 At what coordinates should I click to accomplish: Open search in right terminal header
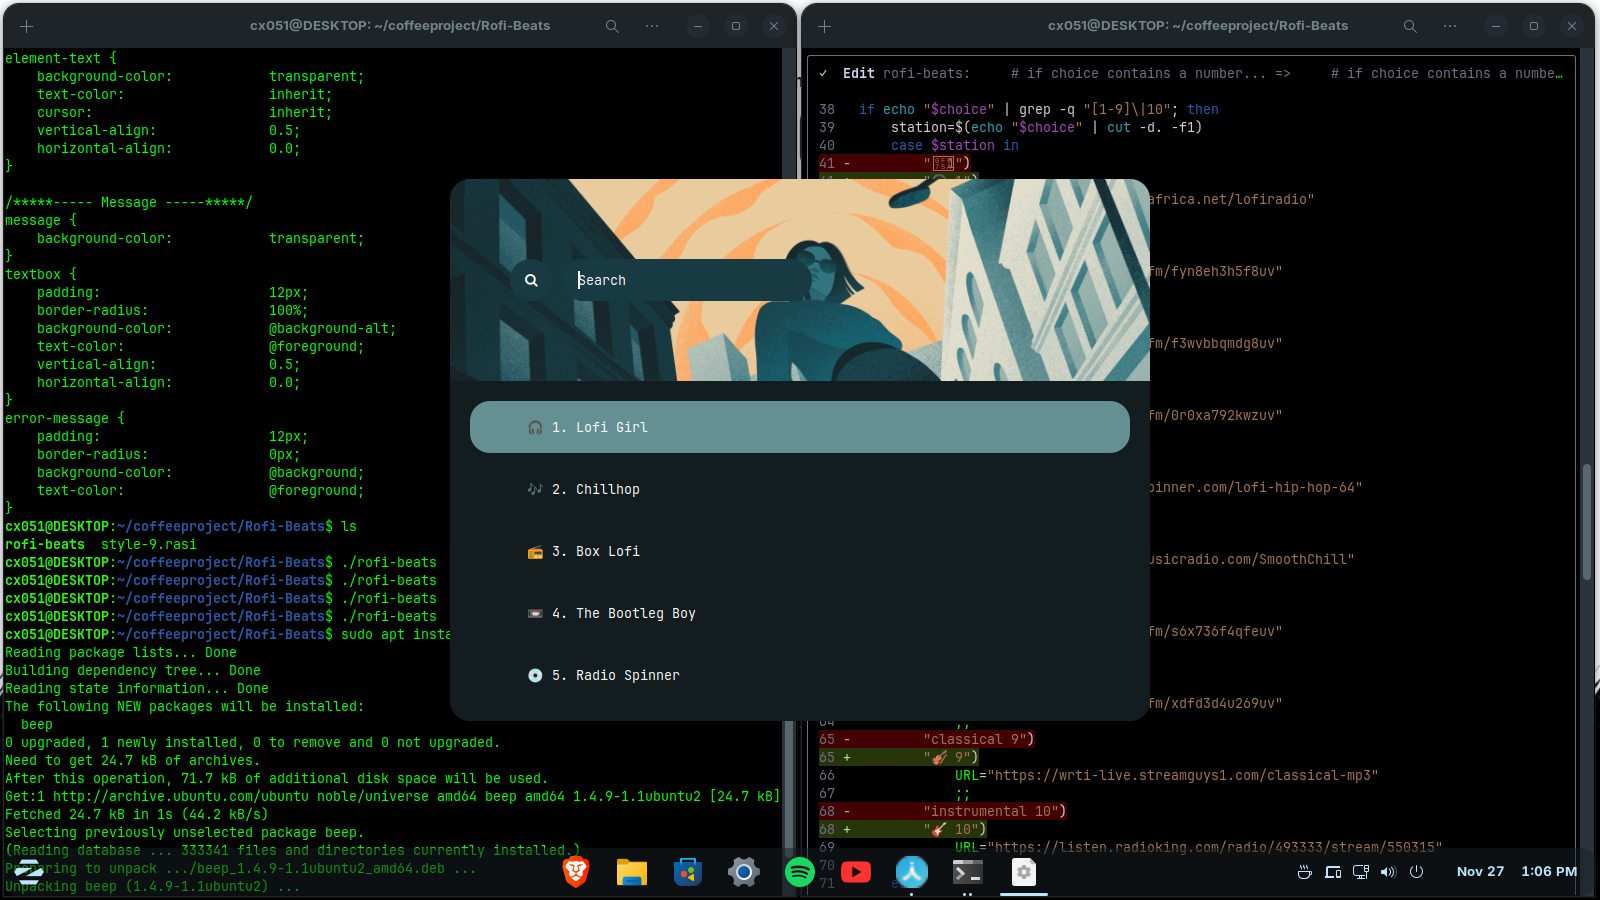(x=1410, y=26)
